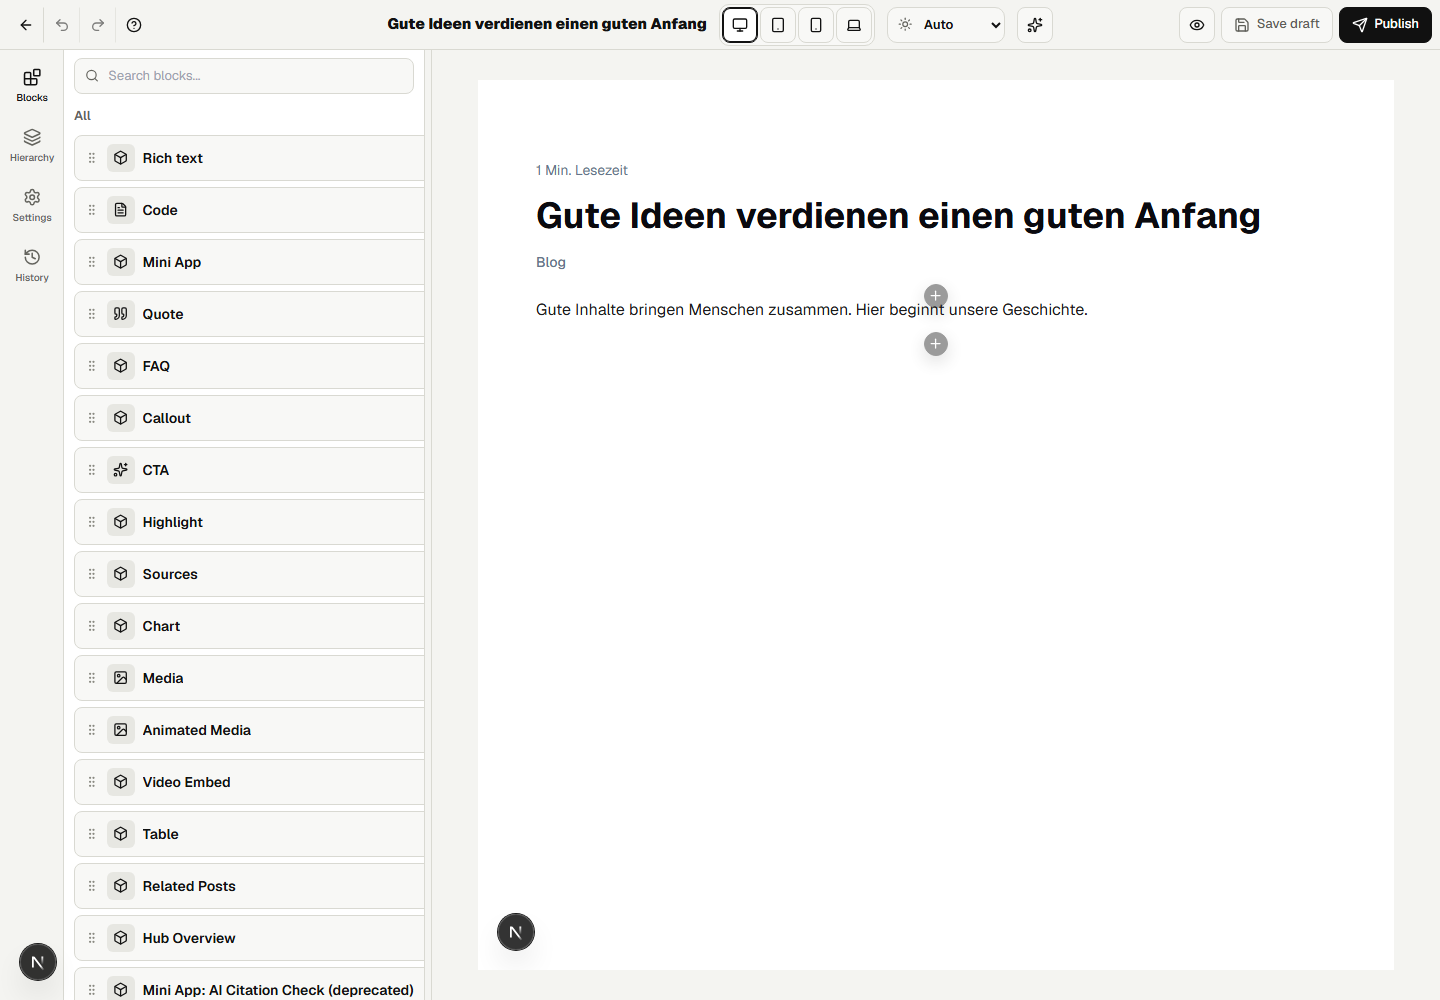Open the help question mark icon
The width and height of the screenshot is (1440, 1000).
[134, 25]
